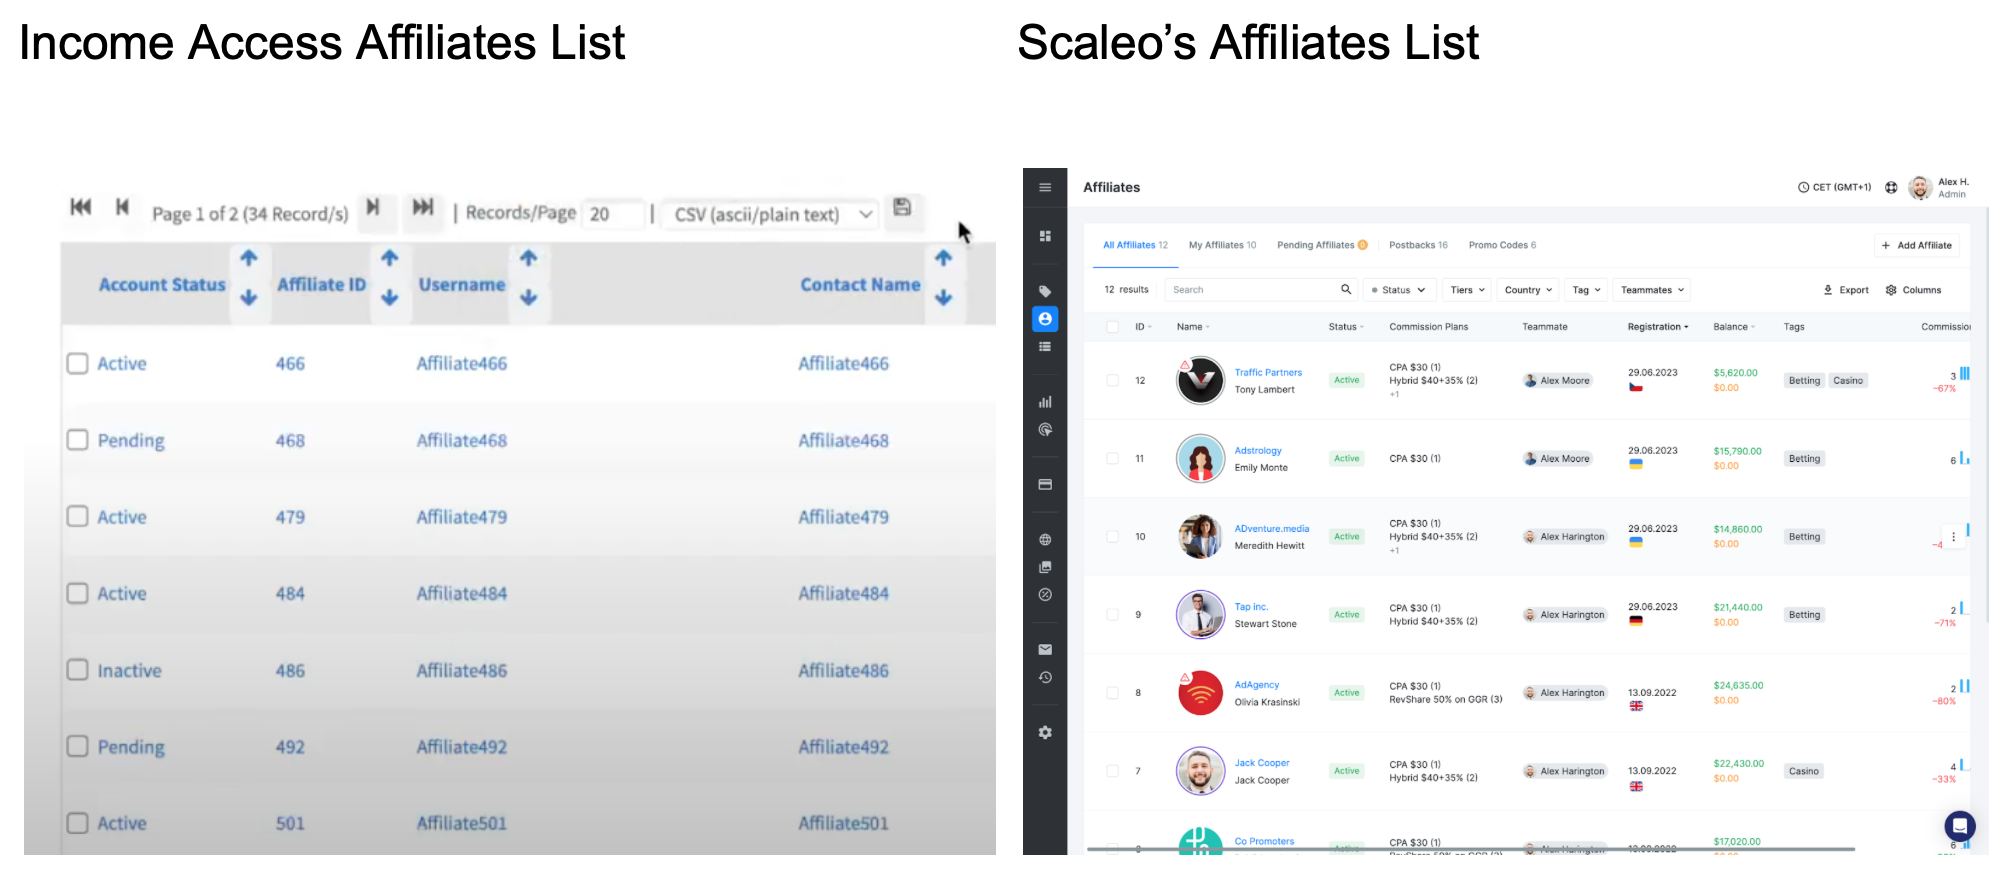The width and height of the screenshot is (2014, 878).
Task: Click the save/export disk icon
Action: tap(902, 207)
